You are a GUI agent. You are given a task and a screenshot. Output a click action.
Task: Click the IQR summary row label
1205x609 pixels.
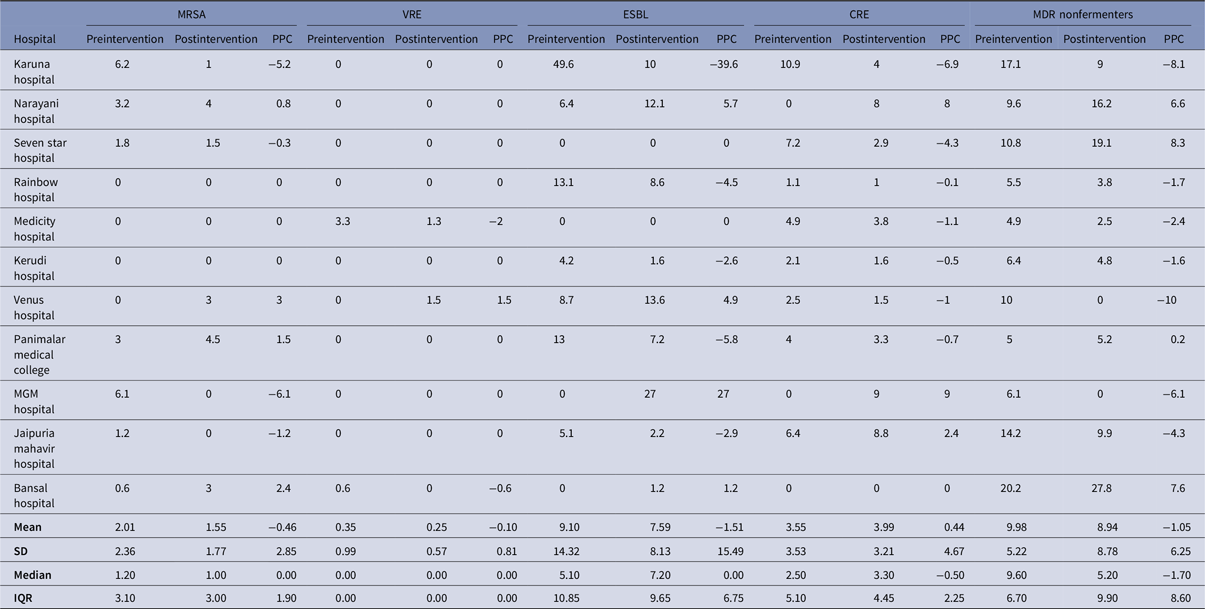coord(24,598)
